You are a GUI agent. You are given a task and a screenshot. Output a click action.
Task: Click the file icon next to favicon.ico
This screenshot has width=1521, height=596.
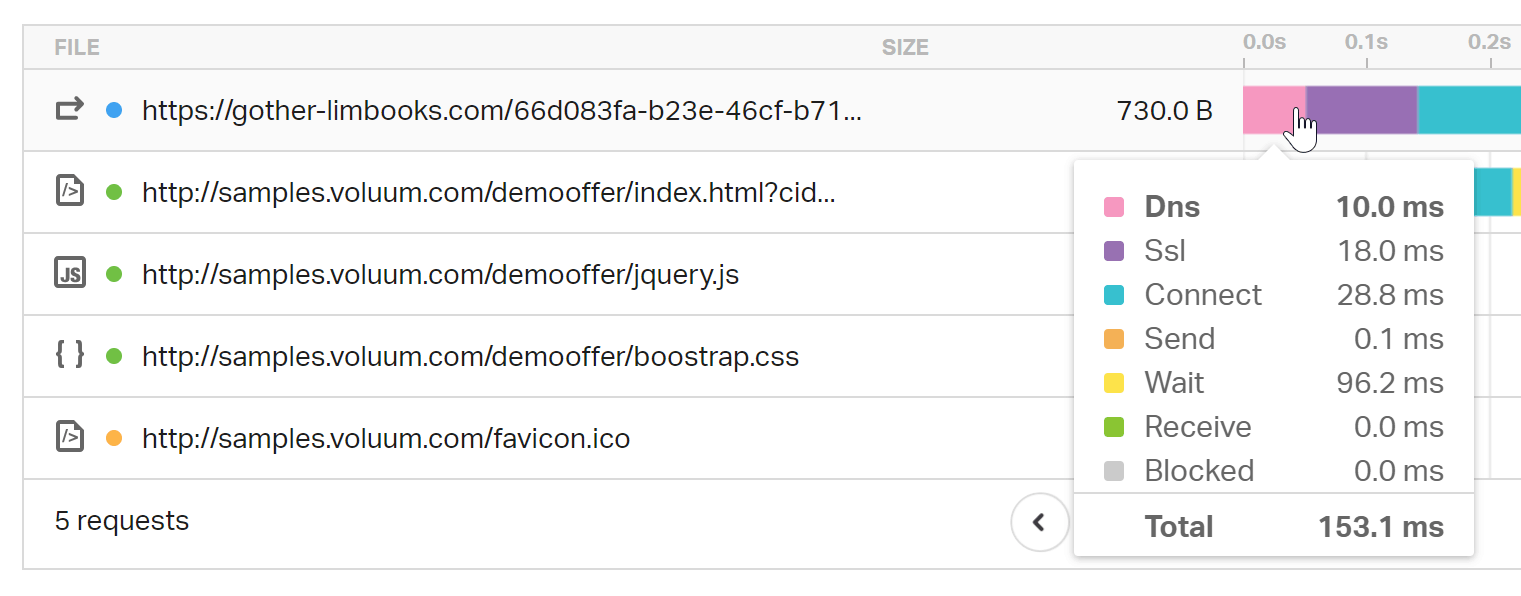(x=69, y=438)
